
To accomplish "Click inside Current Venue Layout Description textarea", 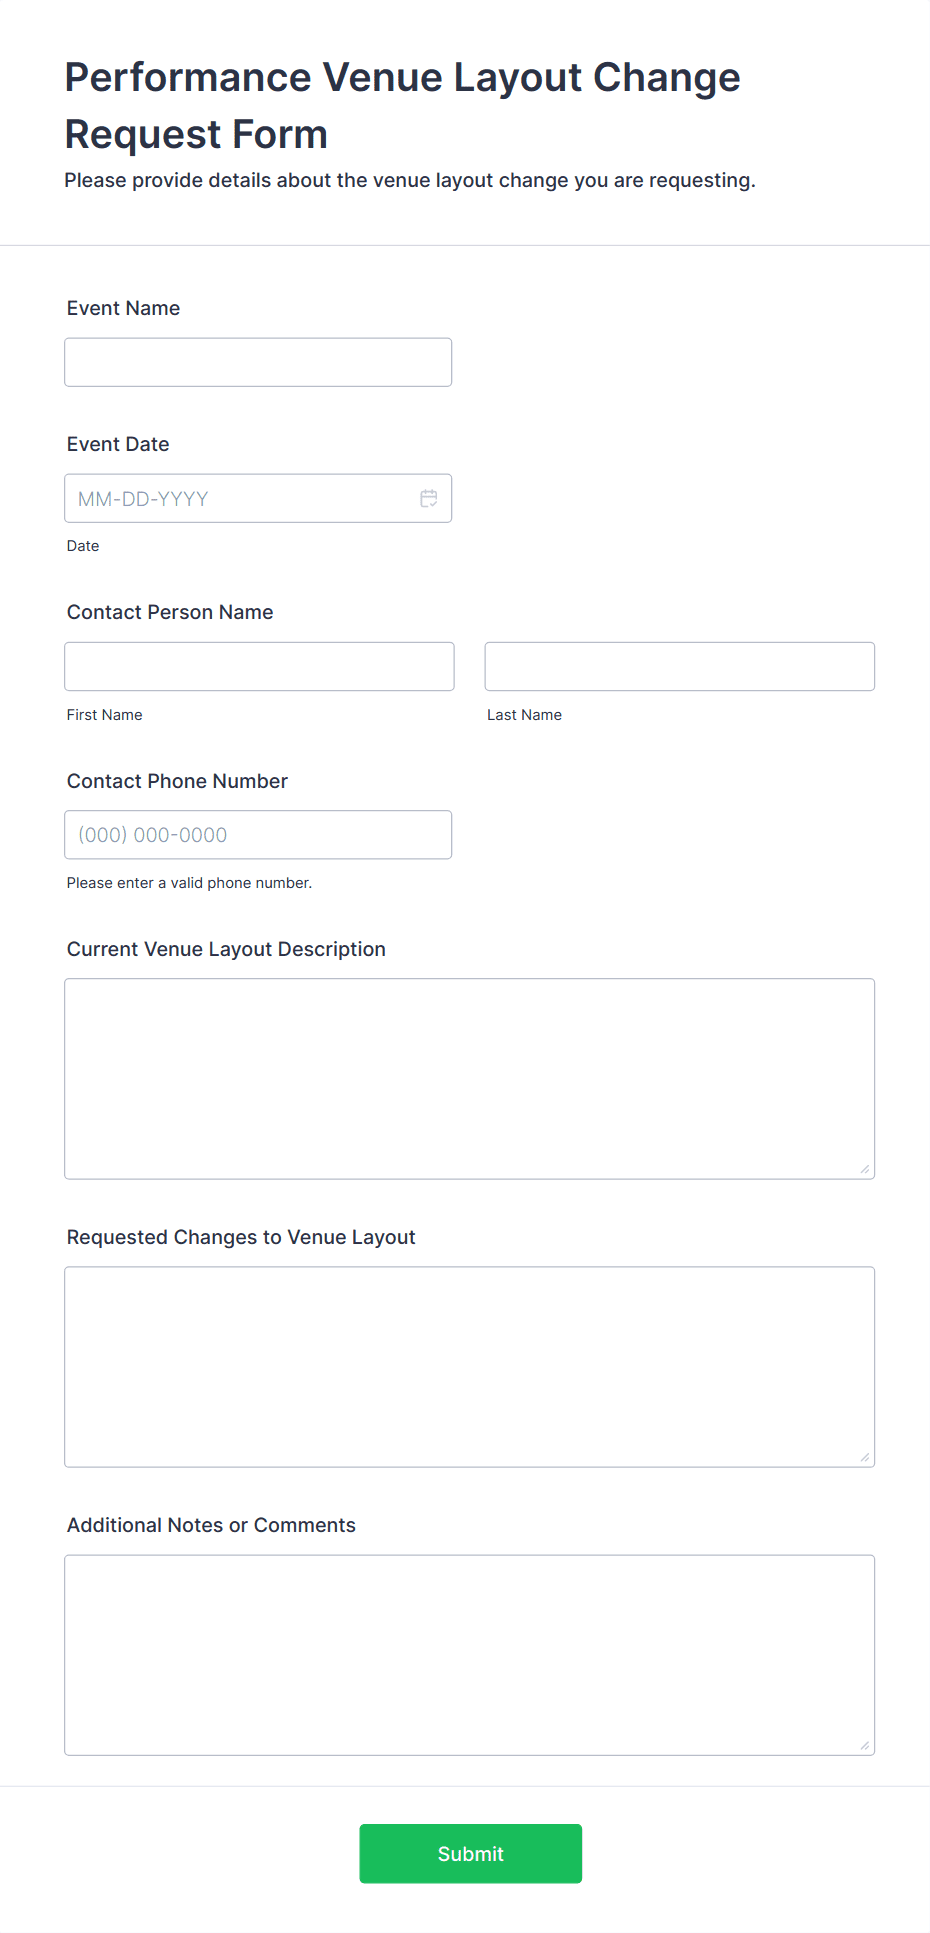I will (469, 1078).
